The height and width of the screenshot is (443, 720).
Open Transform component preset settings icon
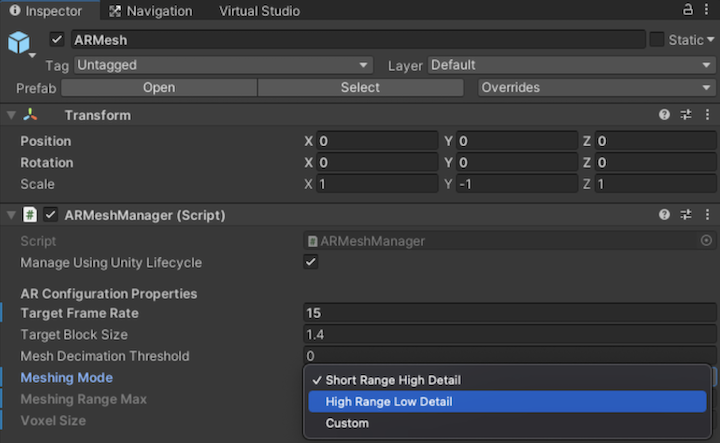click(x=686, y=115)
